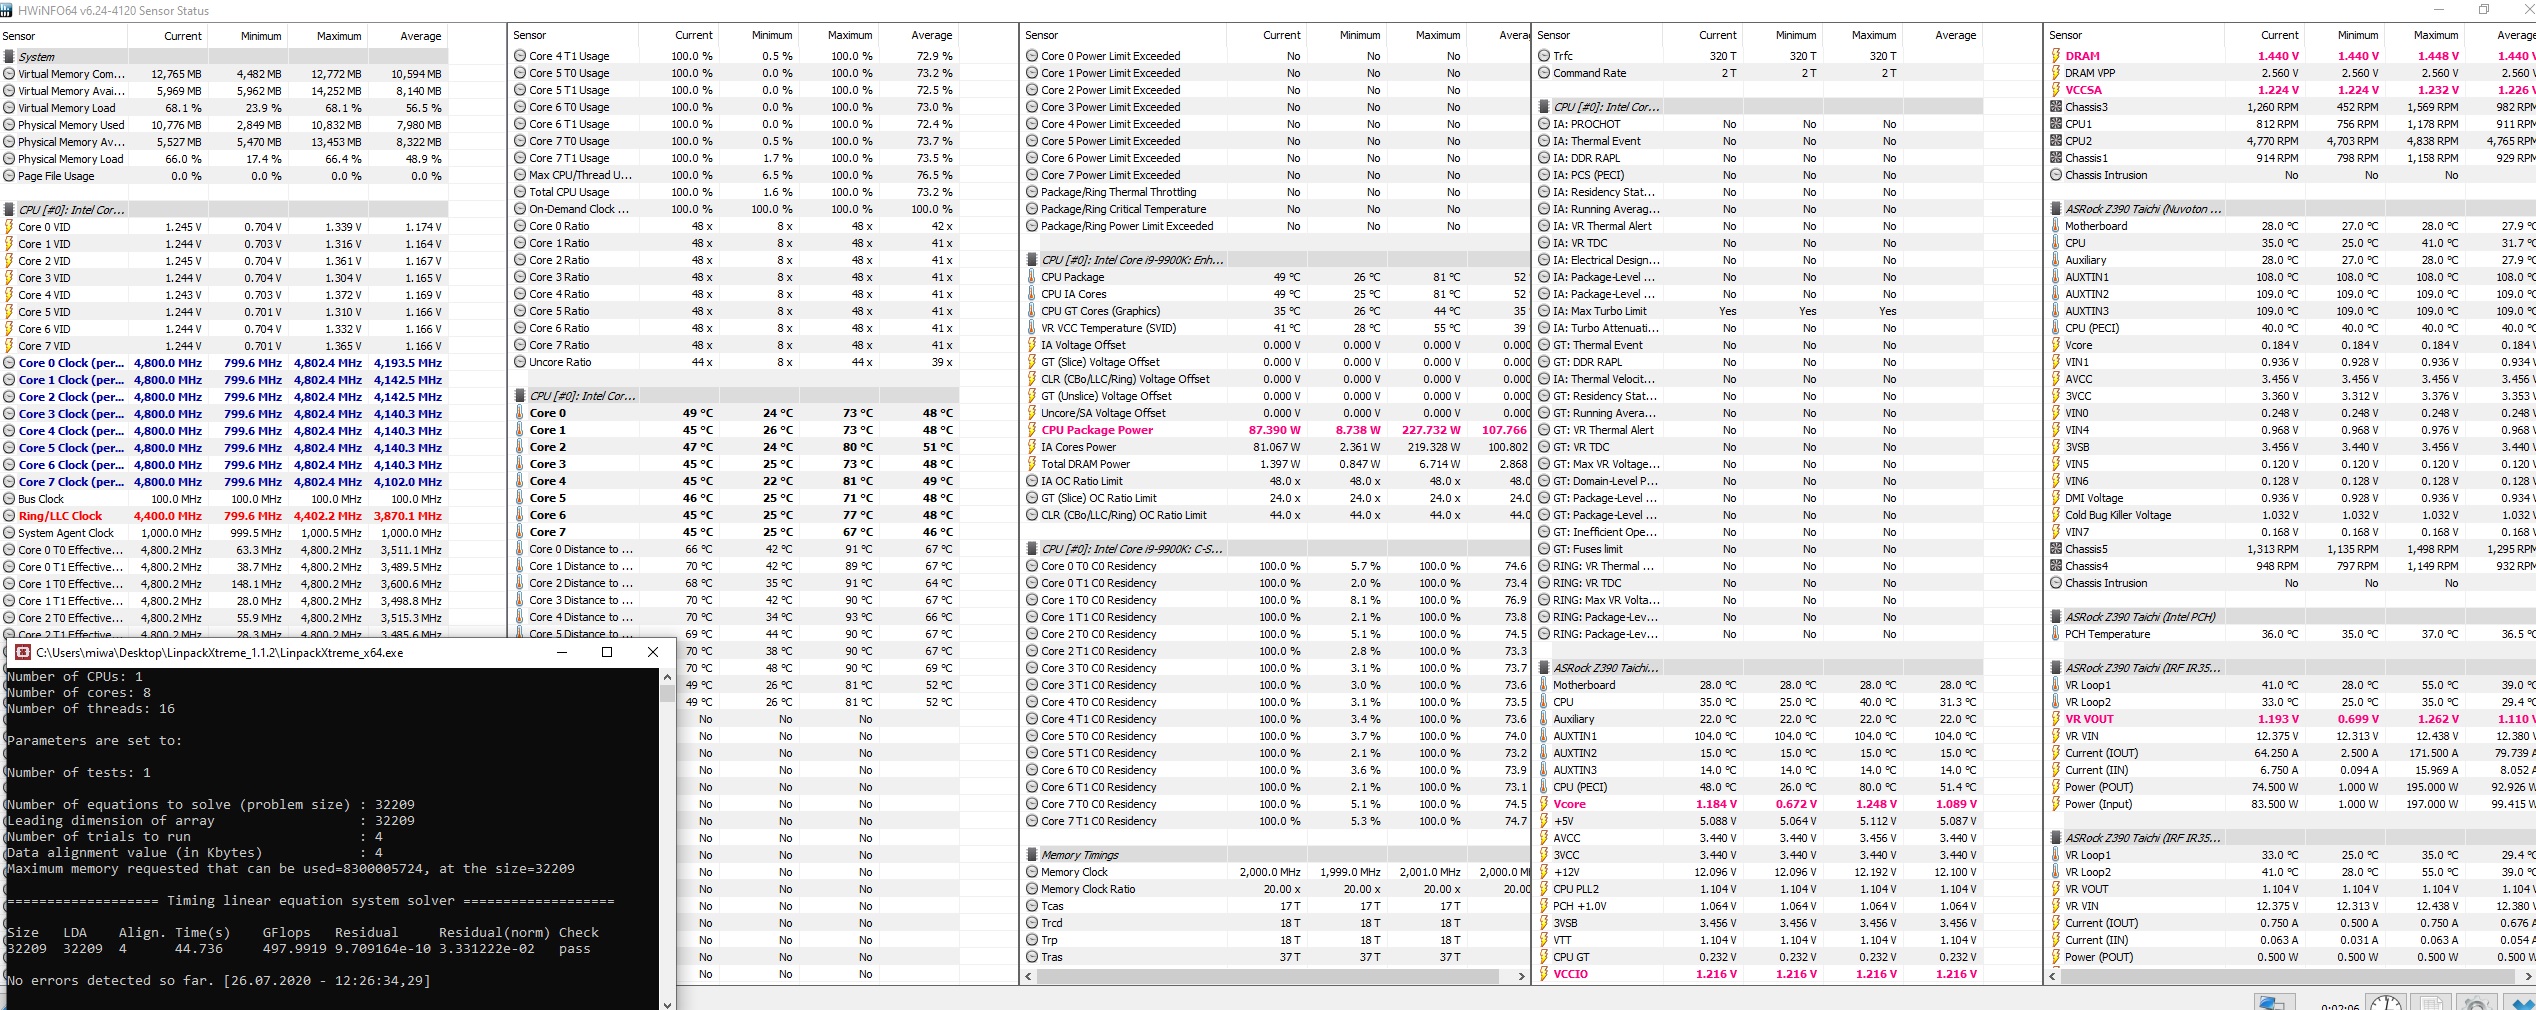
Task: Click the Uncore Ratio sensor icon
Action: point(520,362)
